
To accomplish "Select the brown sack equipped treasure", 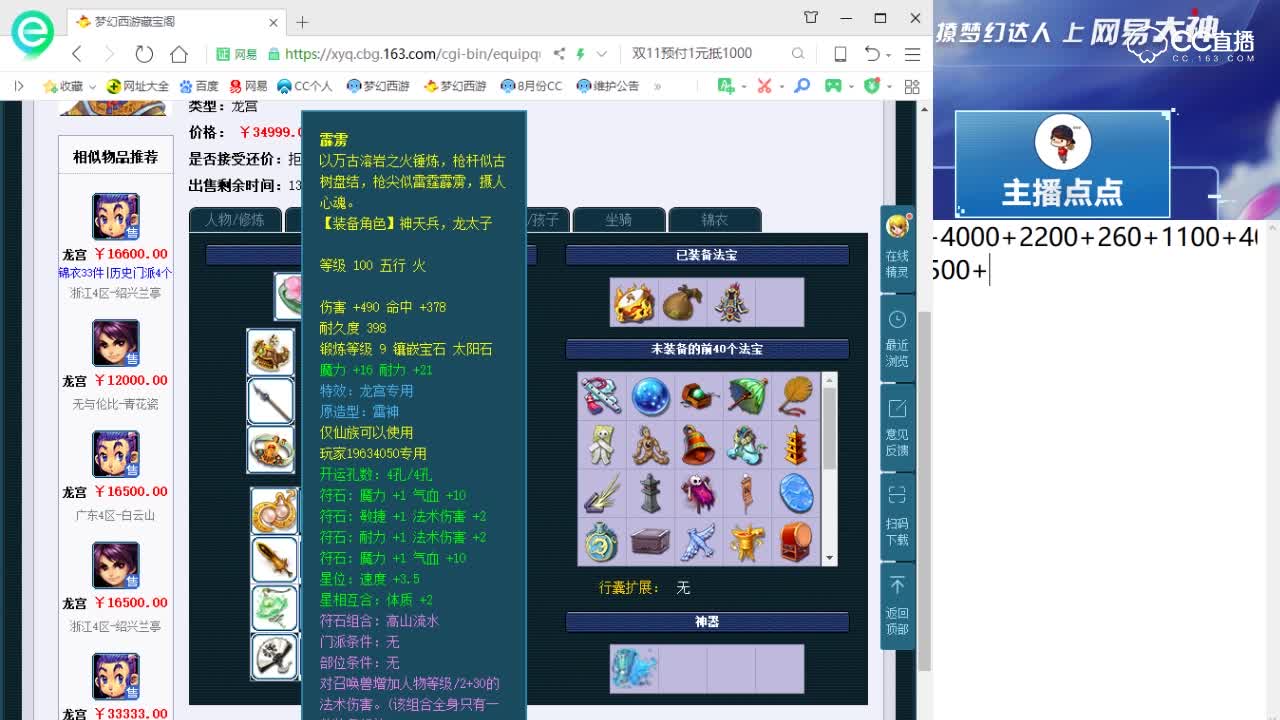I will (682, 303).
